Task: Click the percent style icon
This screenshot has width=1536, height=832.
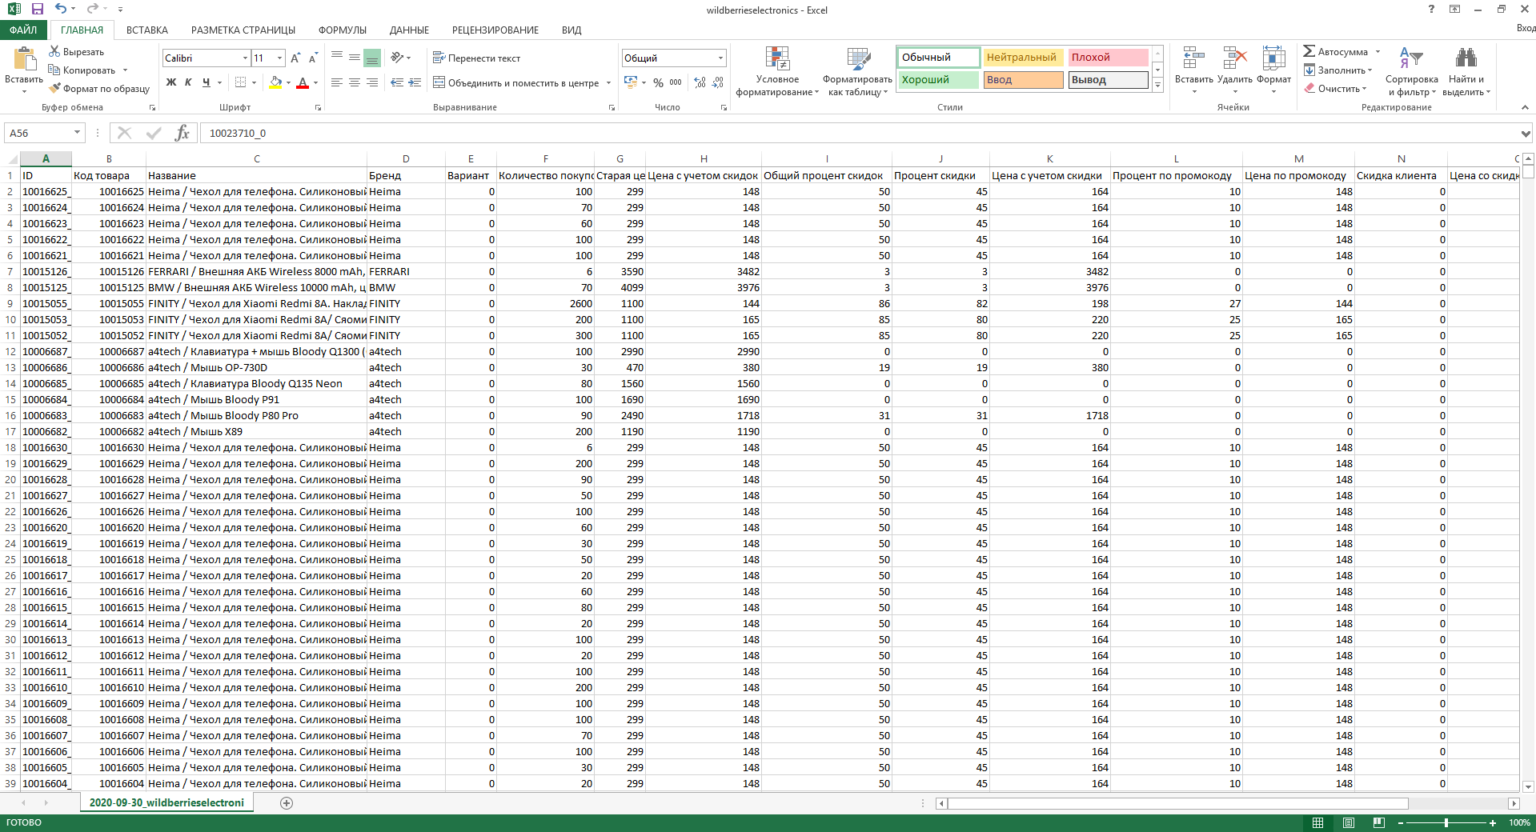Action: click(658, 83)
